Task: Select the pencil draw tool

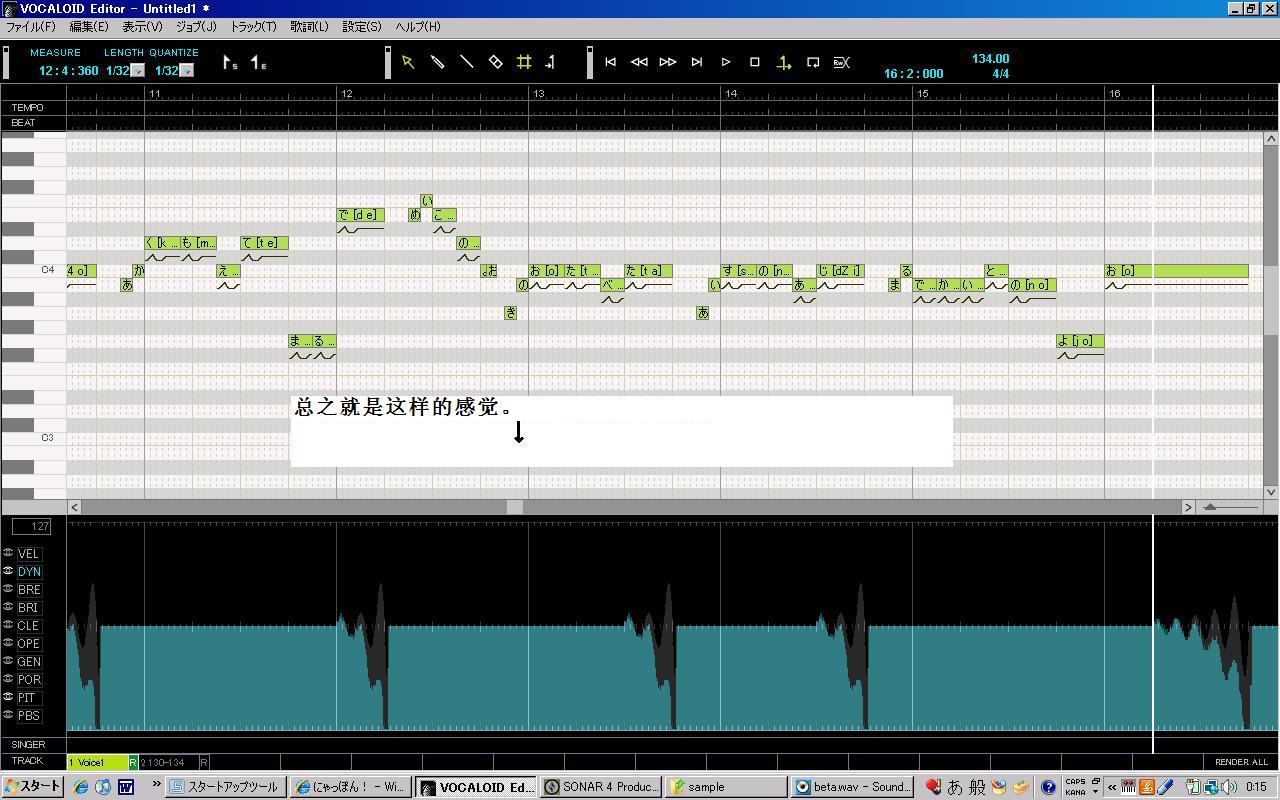Action: (x=437, y=62)
